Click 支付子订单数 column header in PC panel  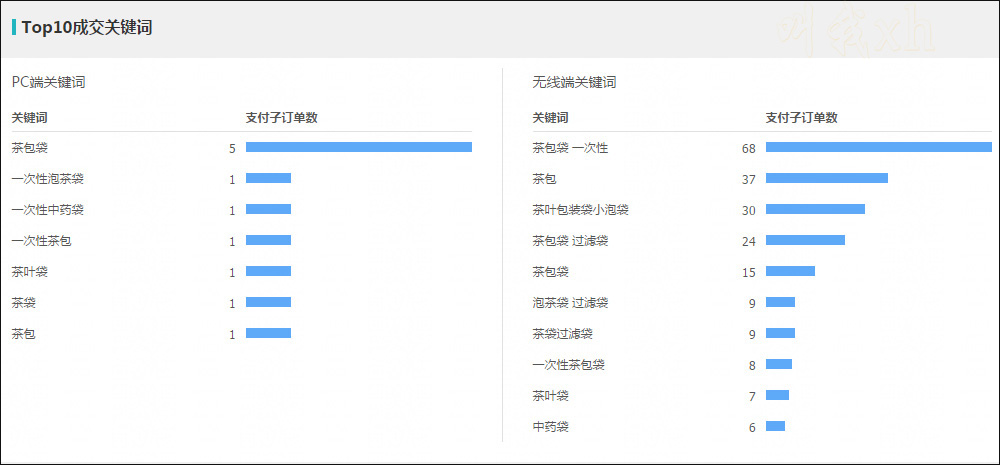(281, 117)
